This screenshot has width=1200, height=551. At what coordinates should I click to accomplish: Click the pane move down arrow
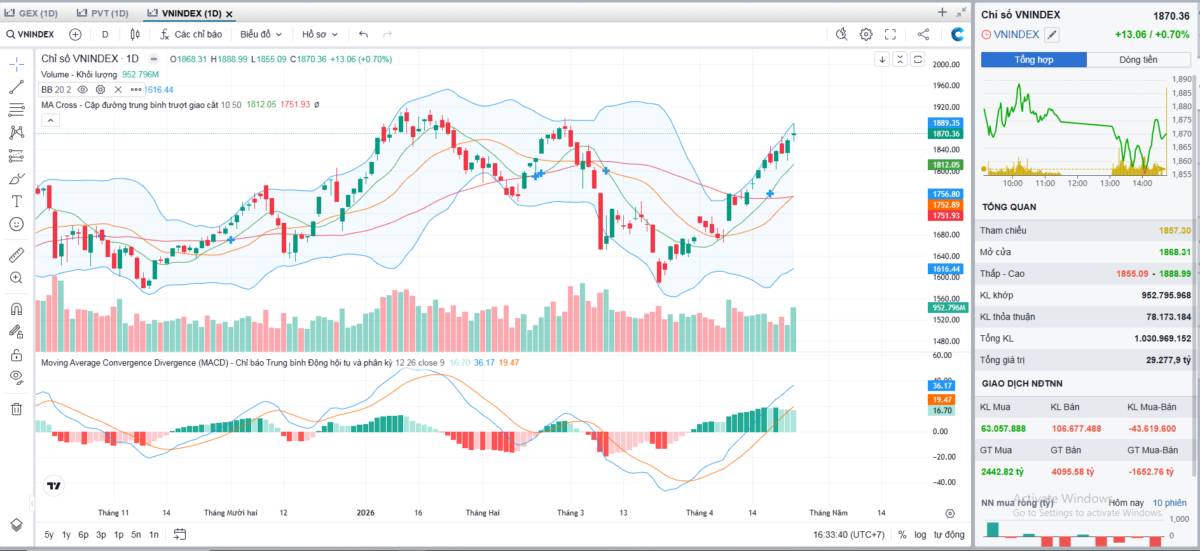click(x=882, y=59)
